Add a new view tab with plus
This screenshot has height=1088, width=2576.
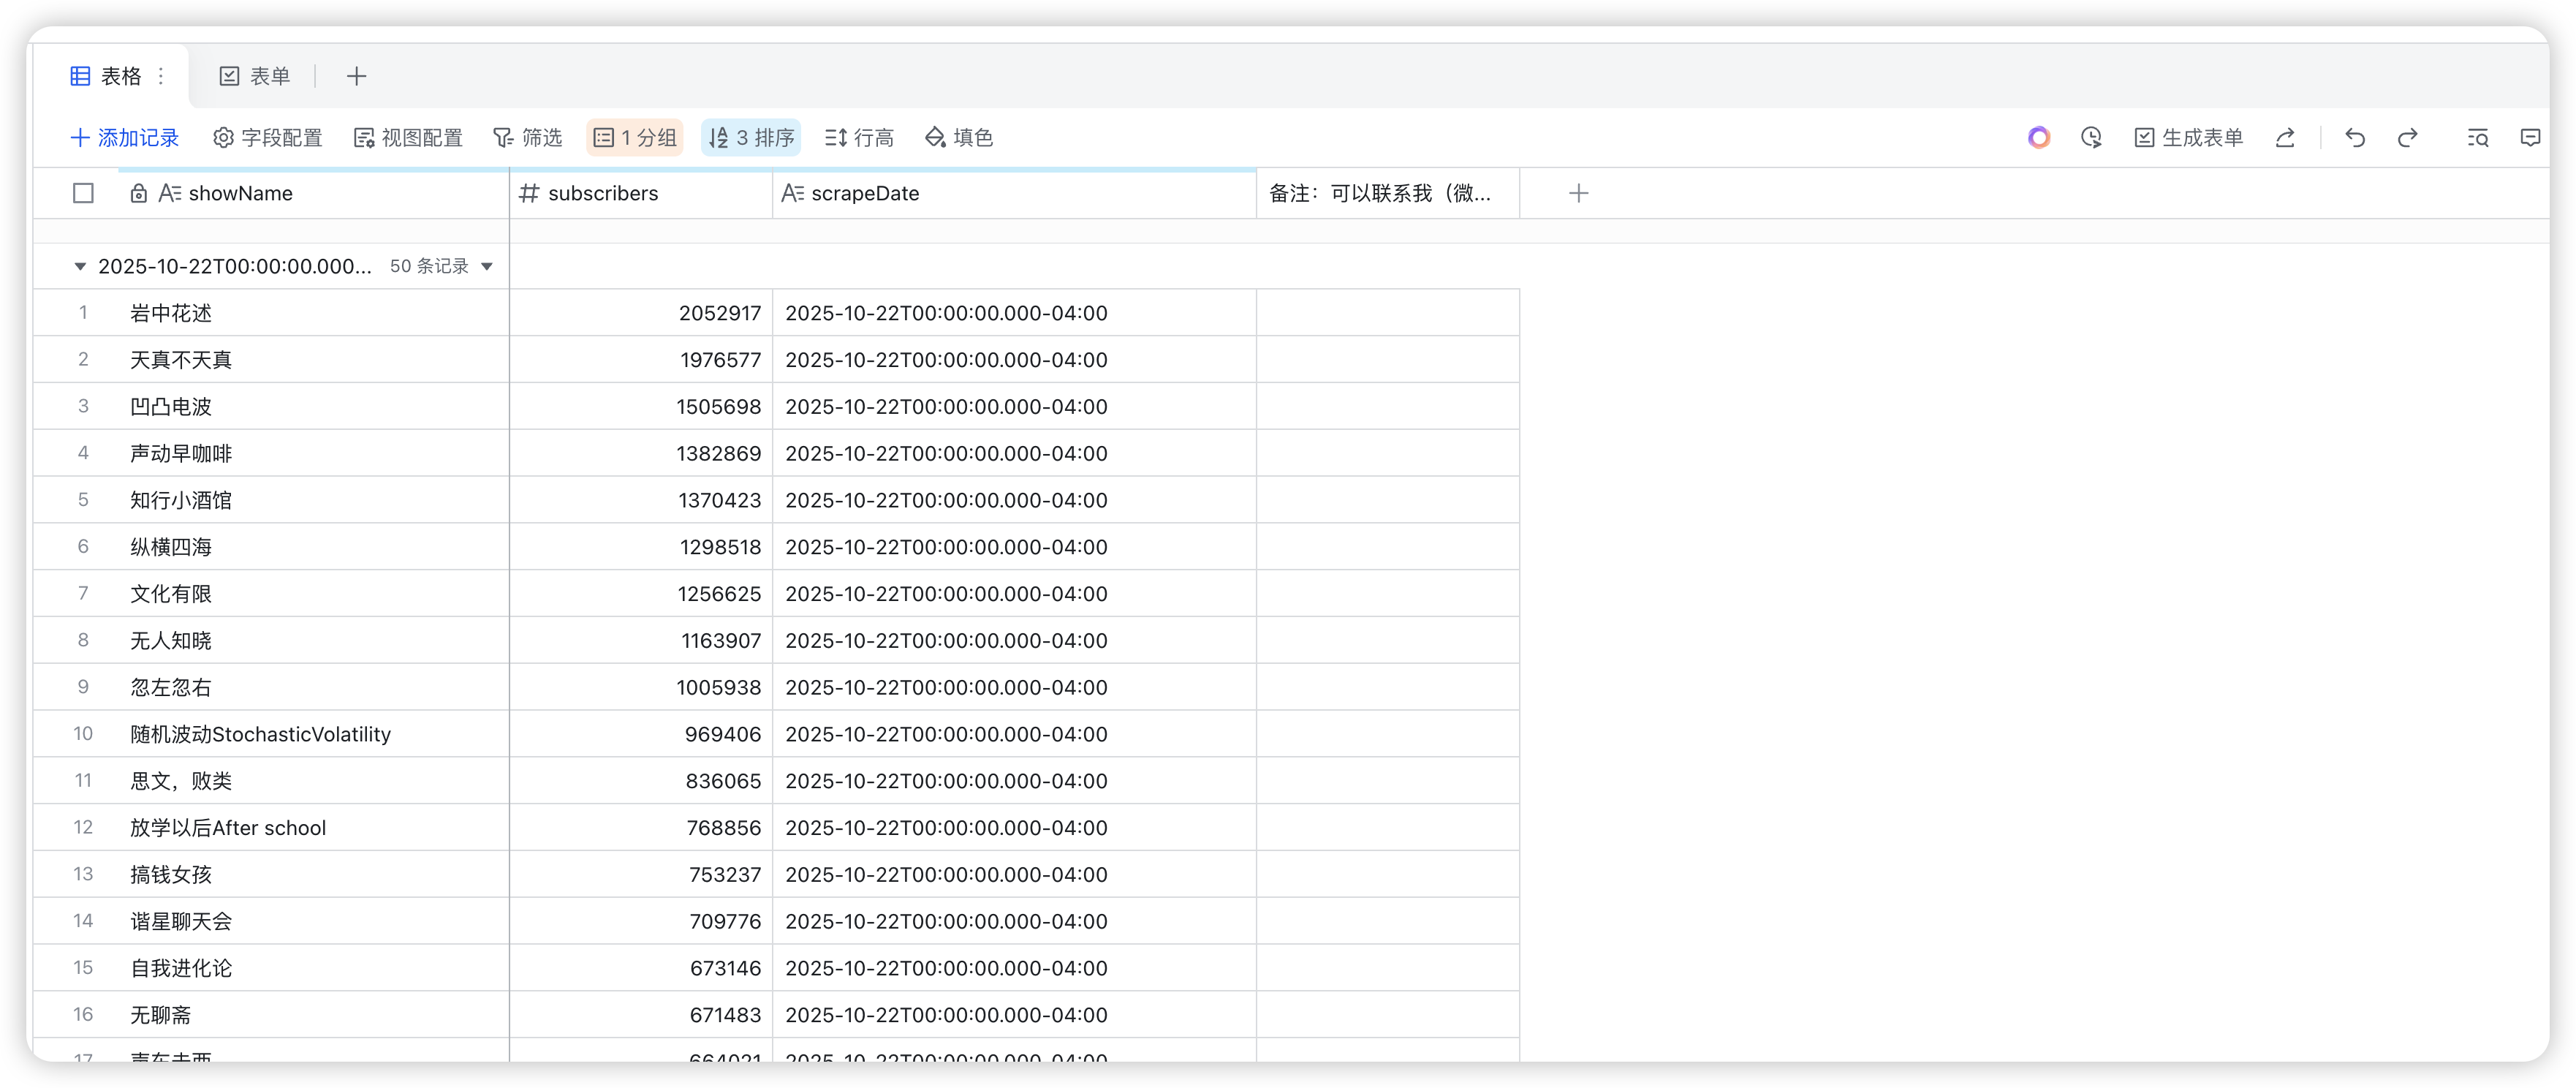(356, 76)
